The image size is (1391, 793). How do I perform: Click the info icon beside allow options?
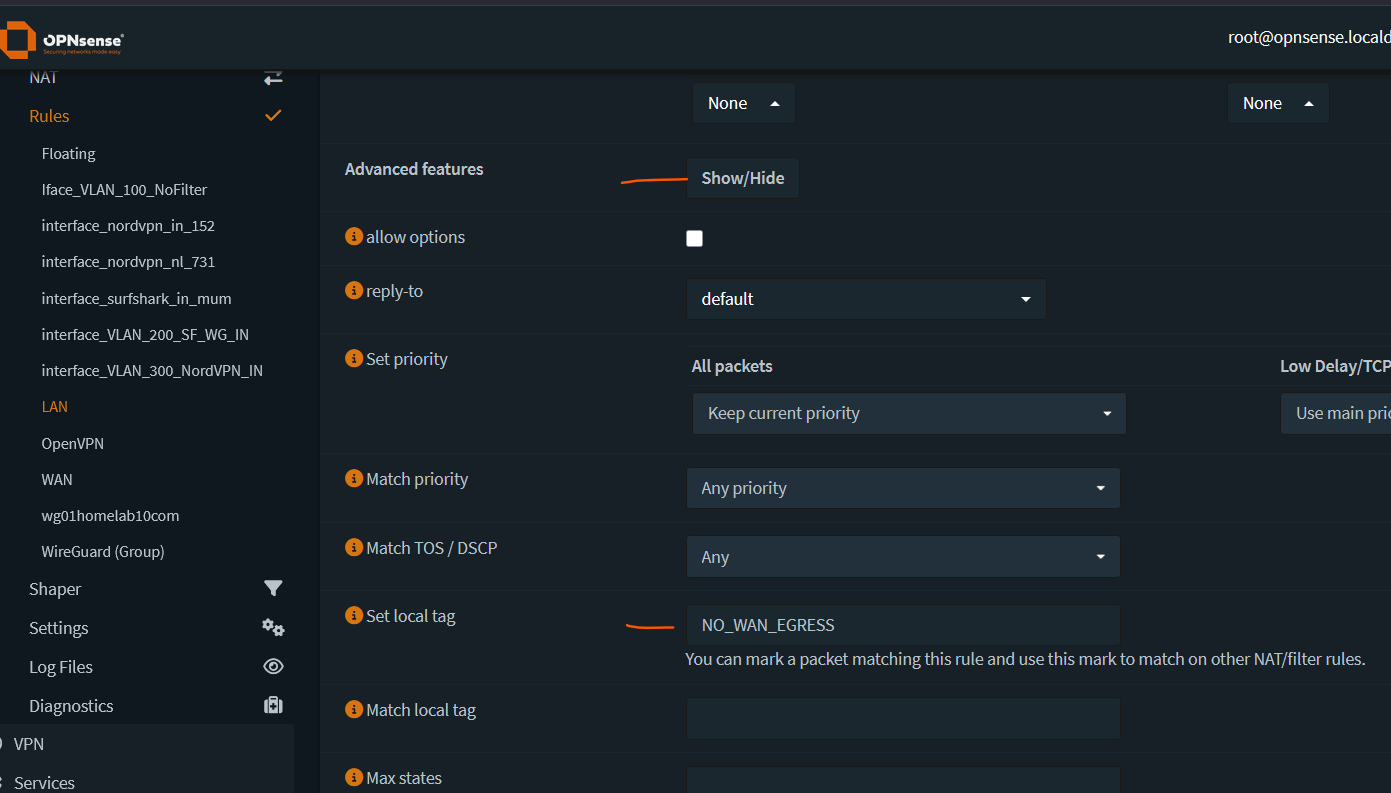(x=353, y=237)
